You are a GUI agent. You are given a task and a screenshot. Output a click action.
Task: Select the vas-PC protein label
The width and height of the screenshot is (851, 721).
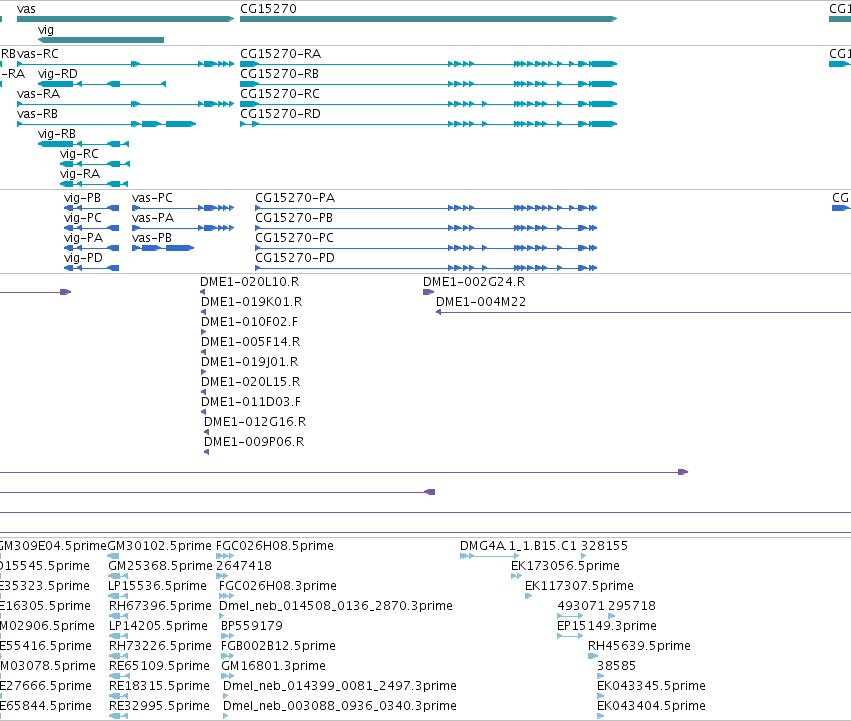[153, 198]
